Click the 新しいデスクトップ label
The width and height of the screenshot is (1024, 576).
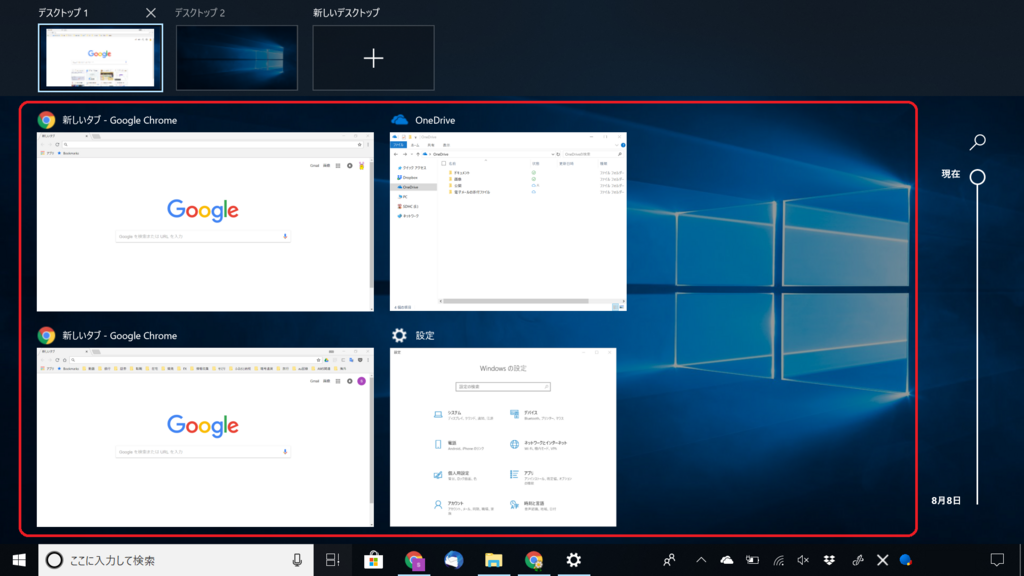346,12
